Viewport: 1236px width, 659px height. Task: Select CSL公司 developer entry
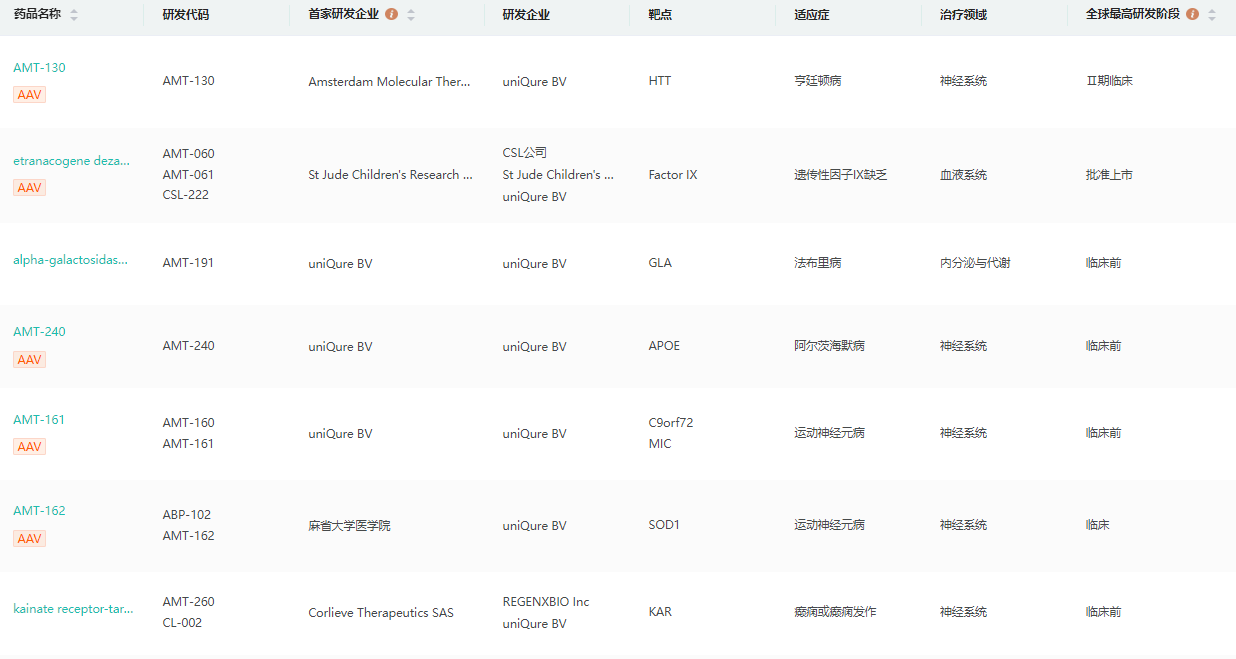click(x=525, y=153)
